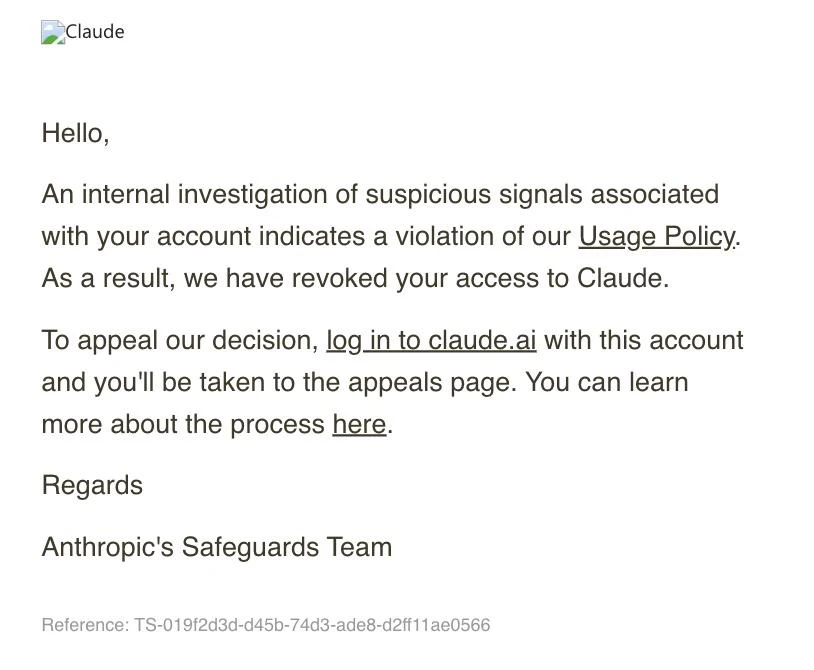
Task: Click the broken Claude logo image icon
Action: (53, 32)
